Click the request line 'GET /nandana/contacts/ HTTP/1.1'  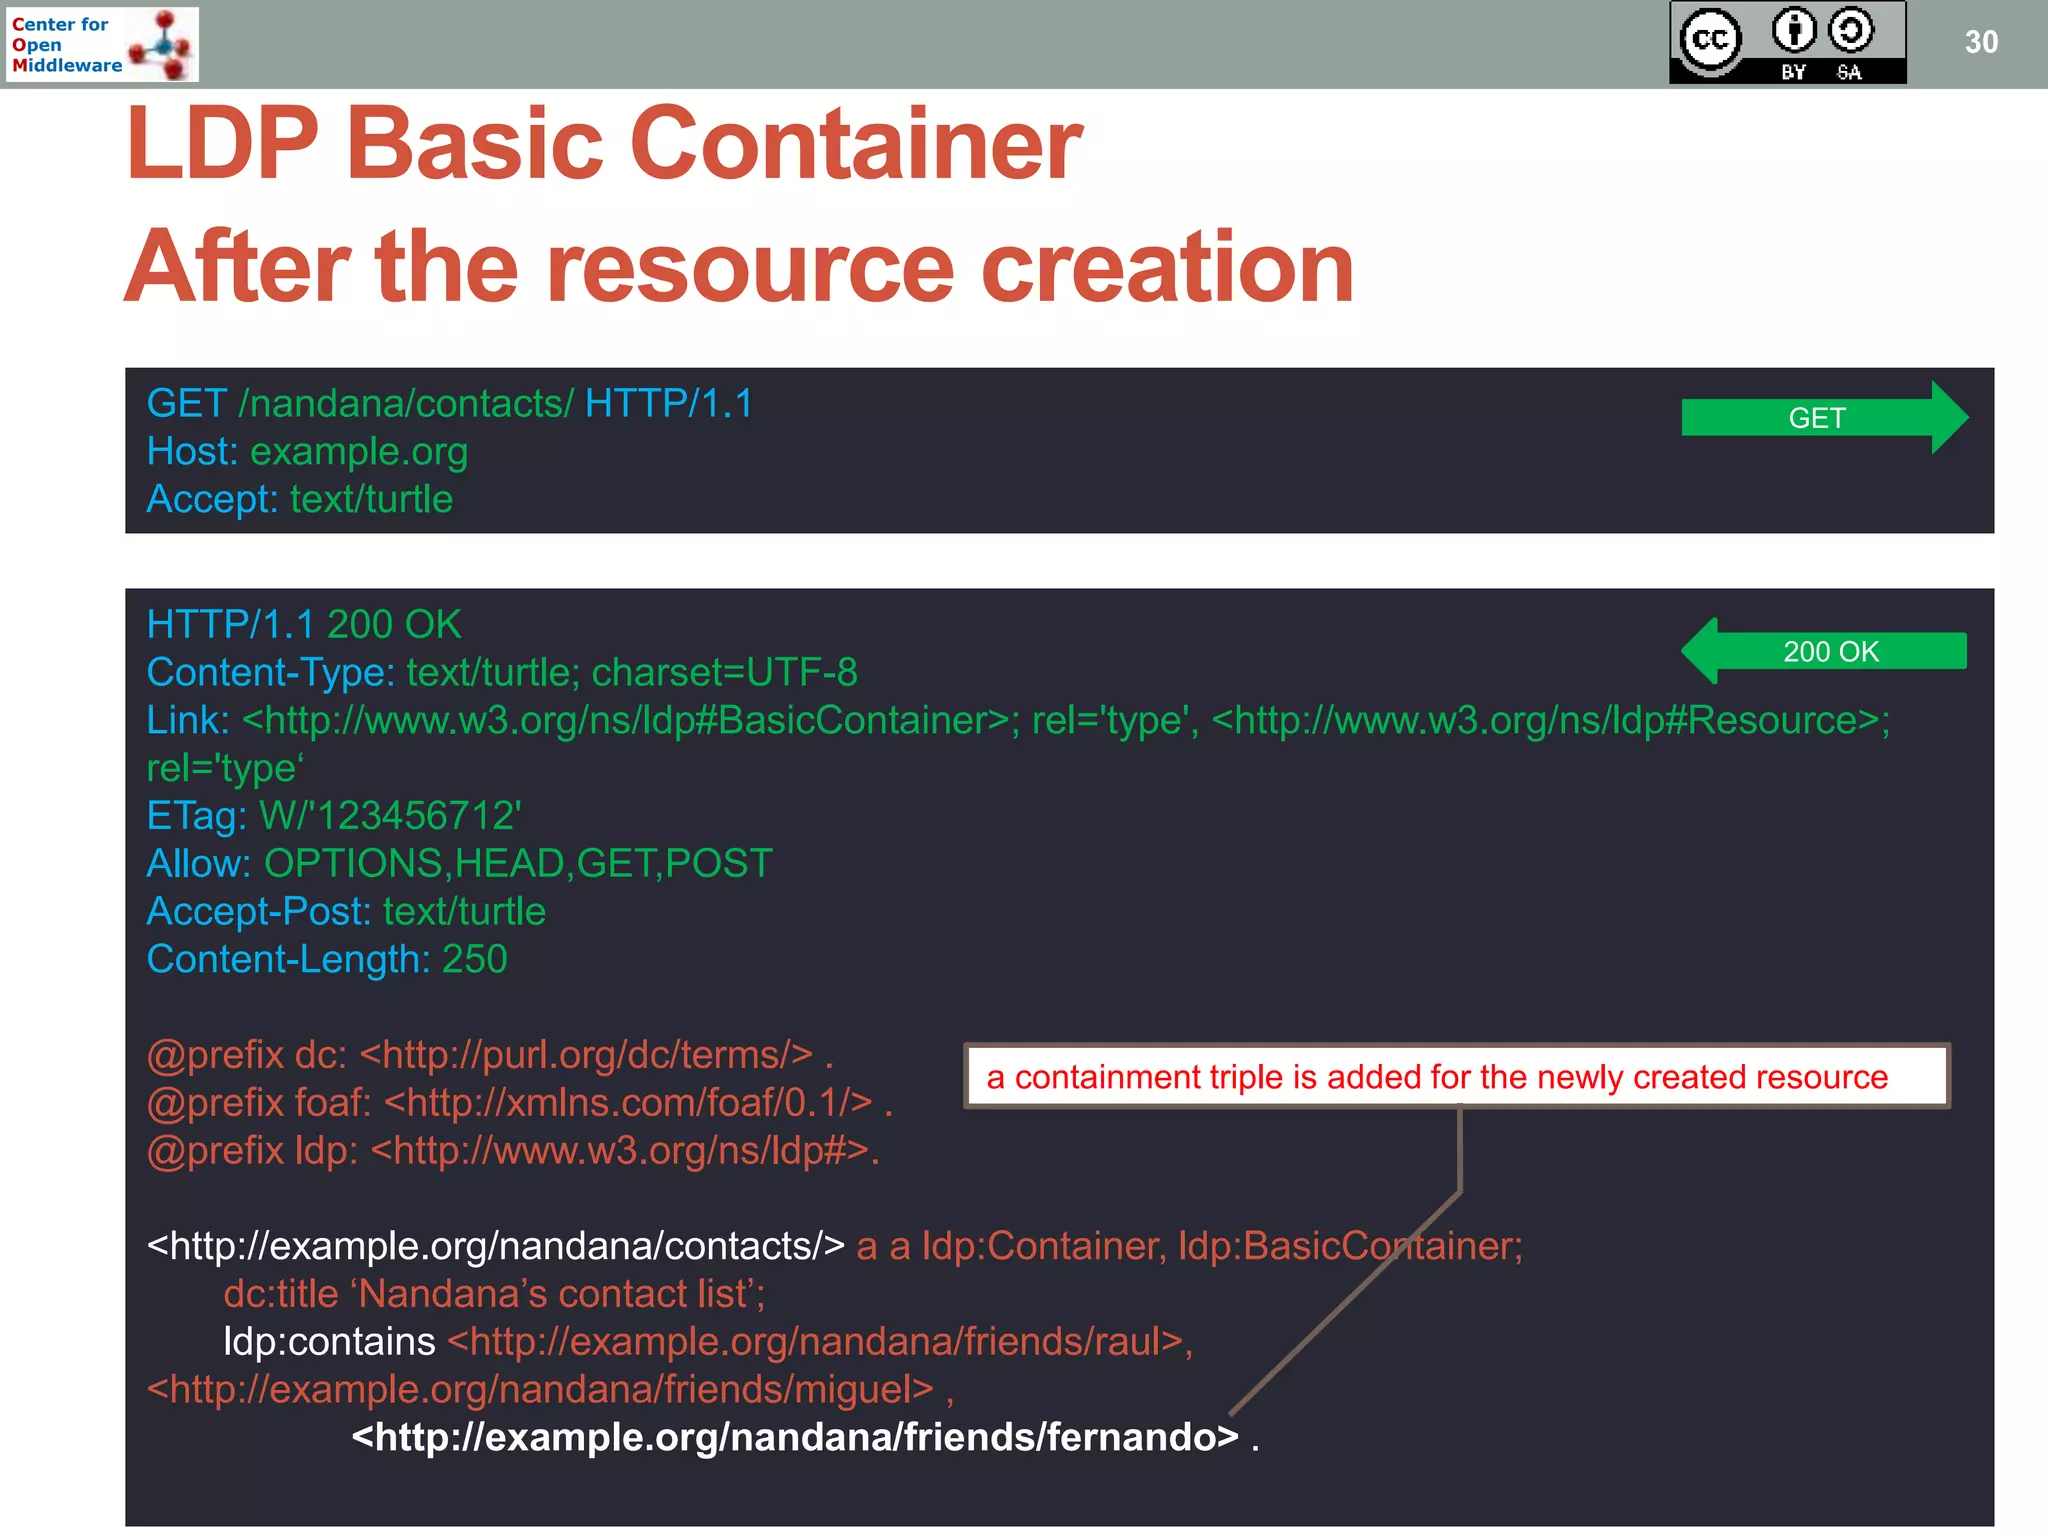point(450,403)
